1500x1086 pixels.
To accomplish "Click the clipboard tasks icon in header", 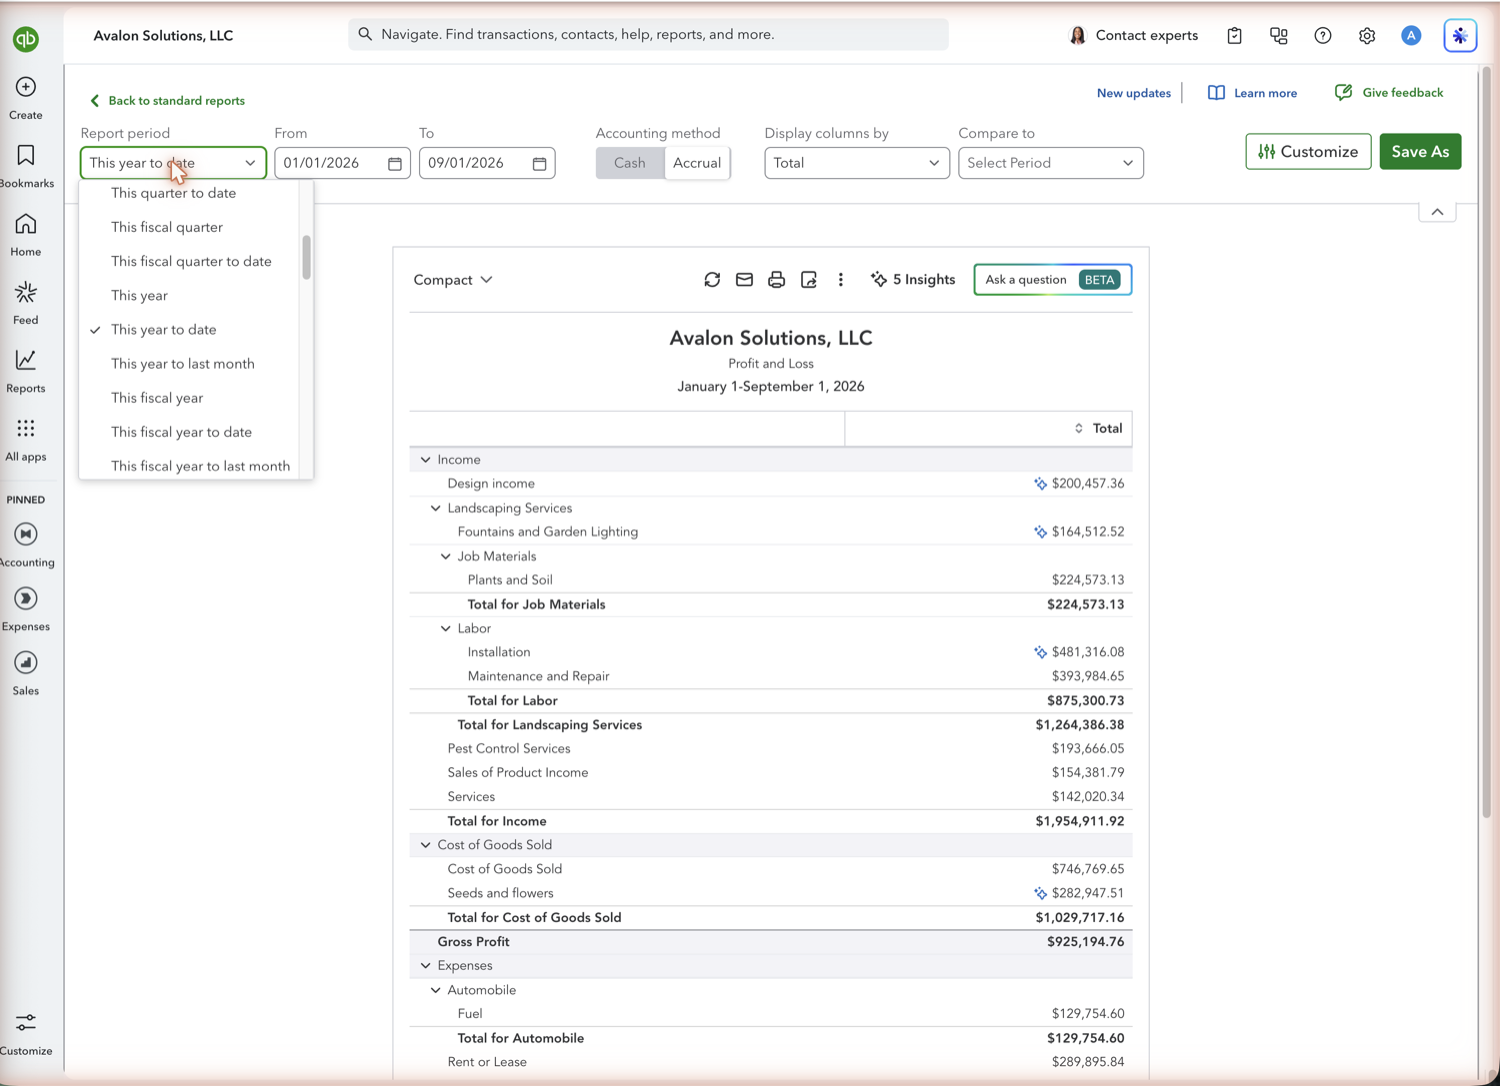I will tap(1235, 35).
